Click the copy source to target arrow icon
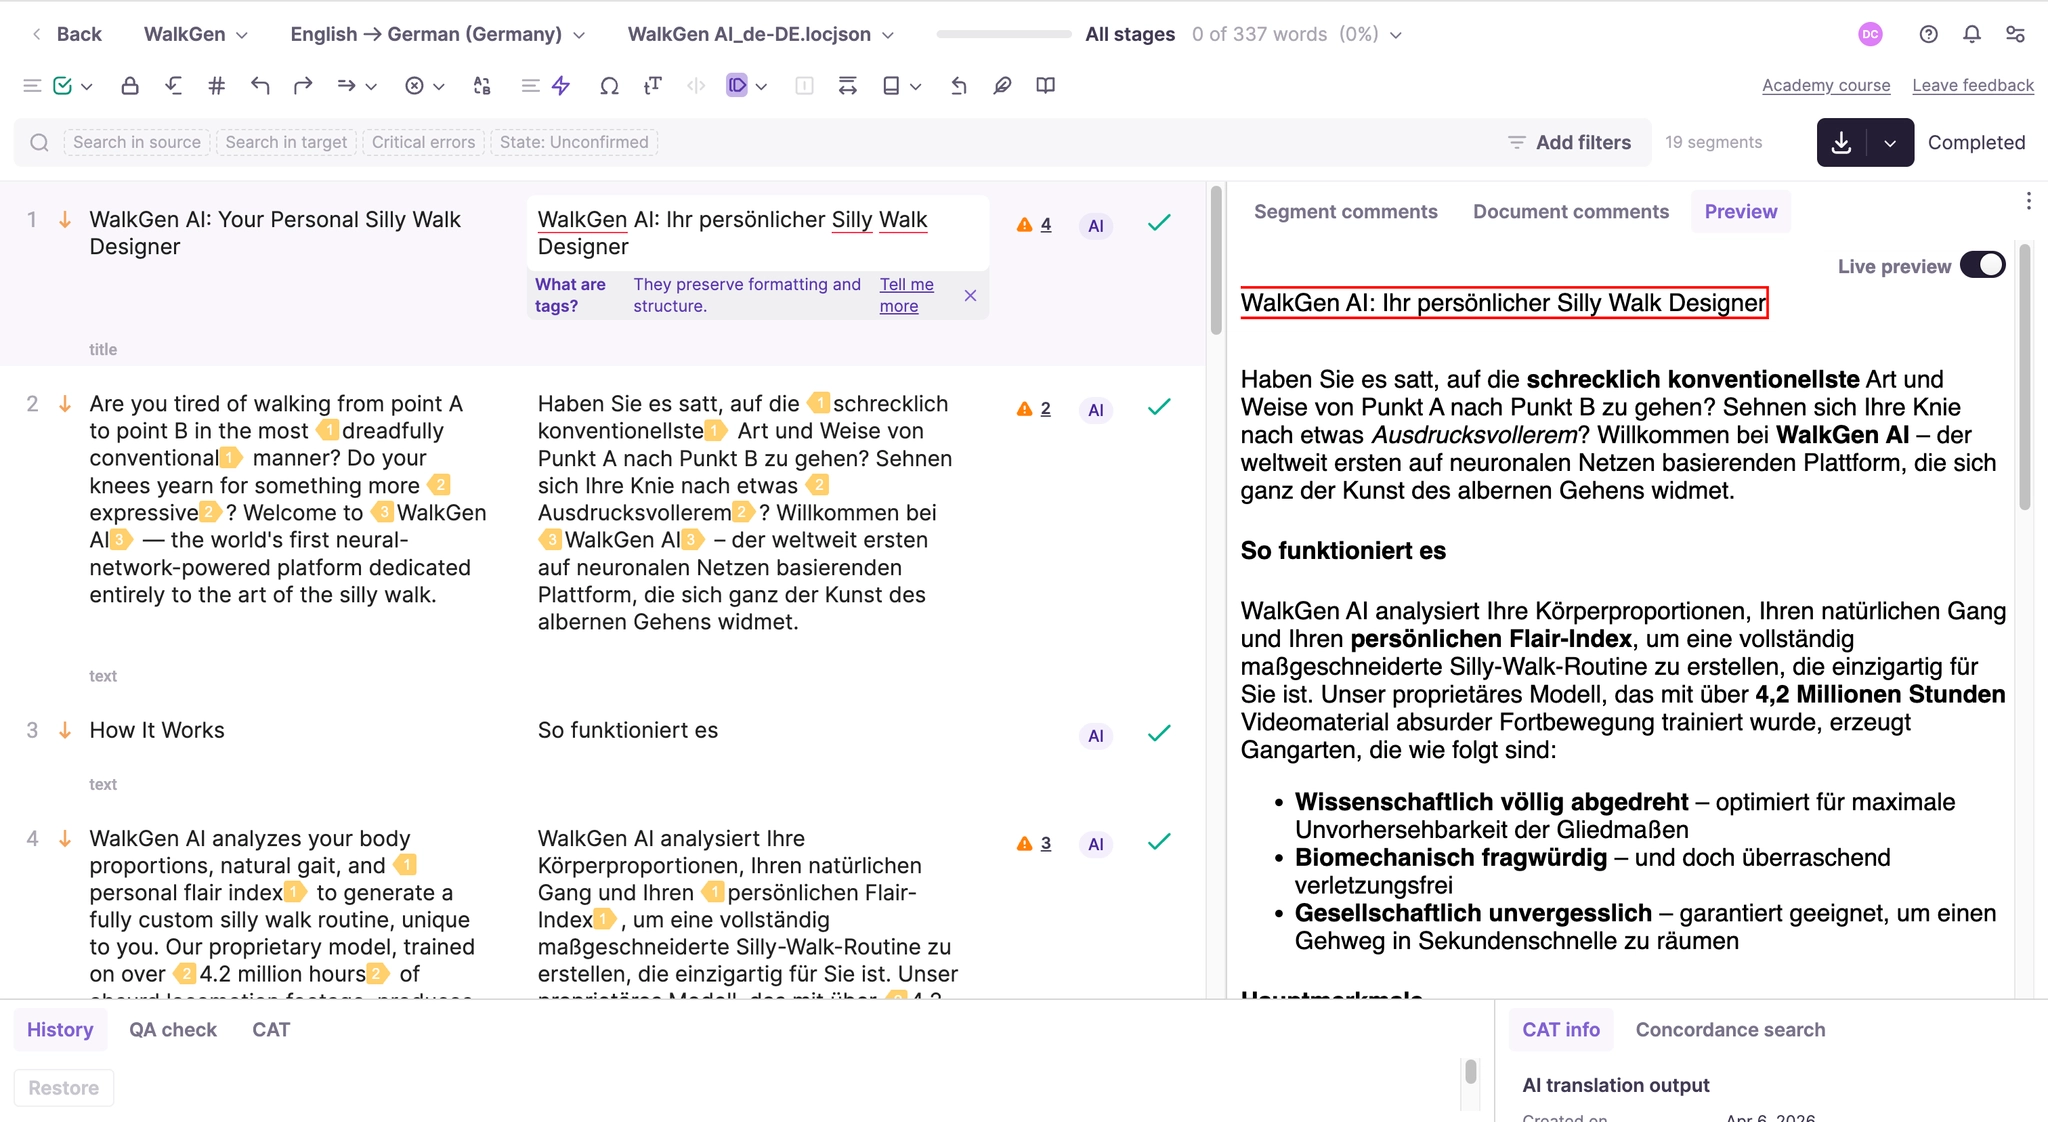This screenshot has width=2048, height=1122. coord(346,86)
